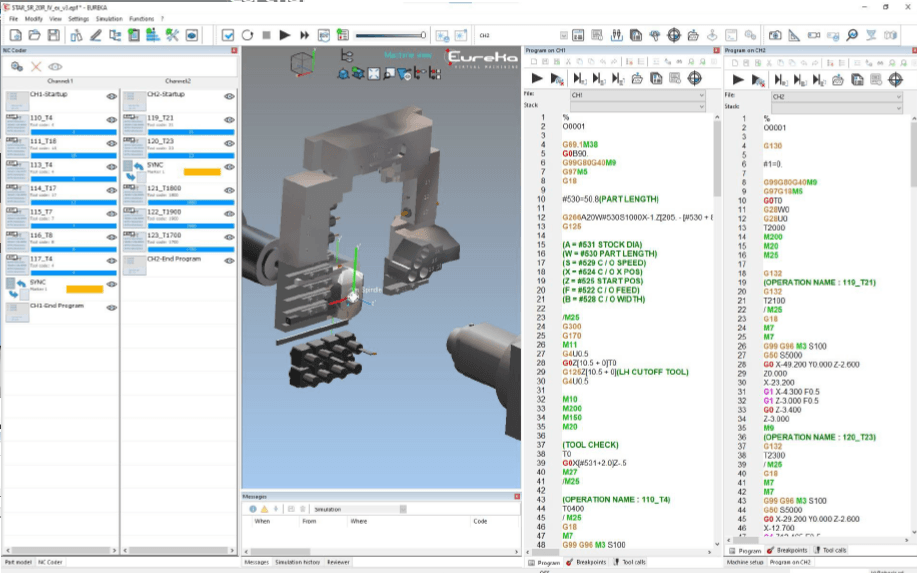Viewport: 917px width, 573px height.
Task: Switch to the Part model tab
Action: pos(18,562)
